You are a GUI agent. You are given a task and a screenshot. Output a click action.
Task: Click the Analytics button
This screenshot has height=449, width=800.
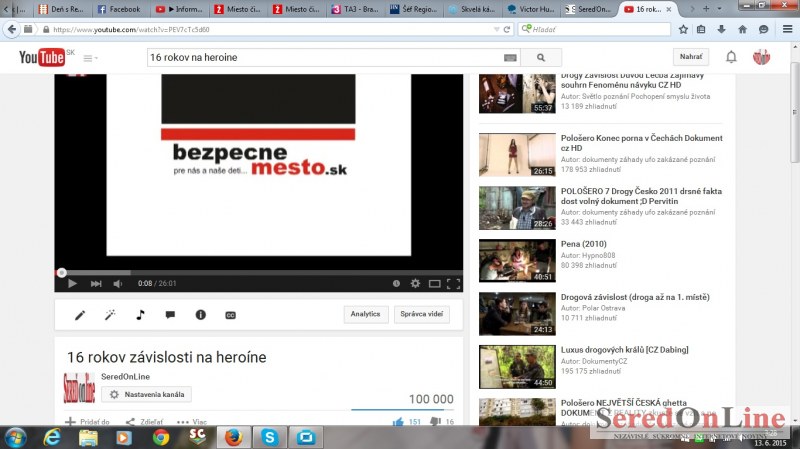(x=365, y=314)
